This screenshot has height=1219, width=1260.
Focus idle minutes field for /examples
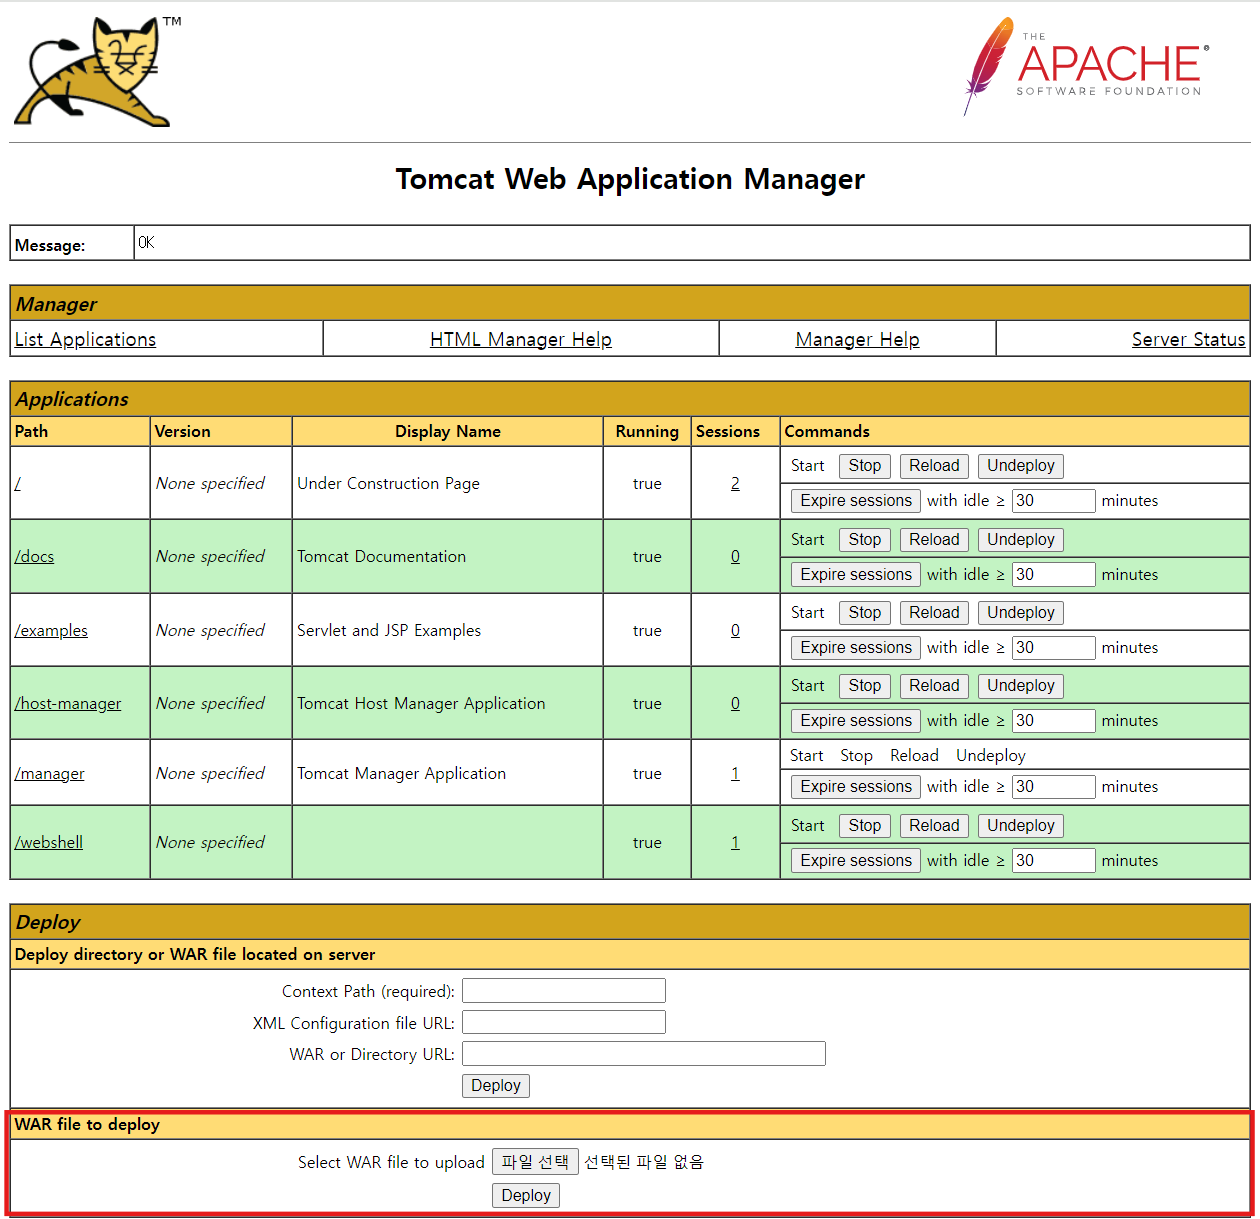[1053, 648]
